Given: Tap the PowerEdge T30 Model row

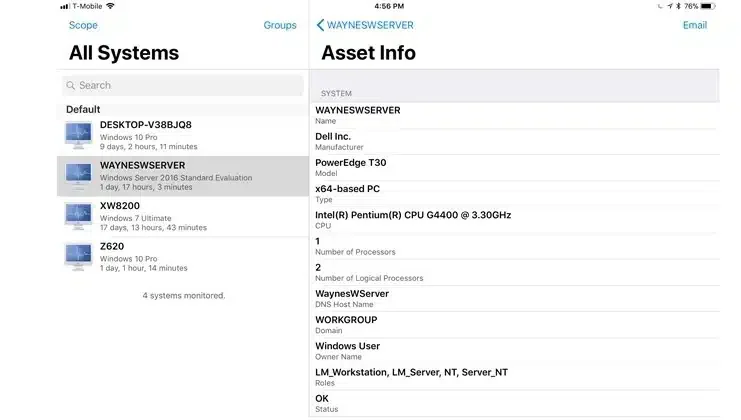Looking at the screenshot, I should [516, 168].
